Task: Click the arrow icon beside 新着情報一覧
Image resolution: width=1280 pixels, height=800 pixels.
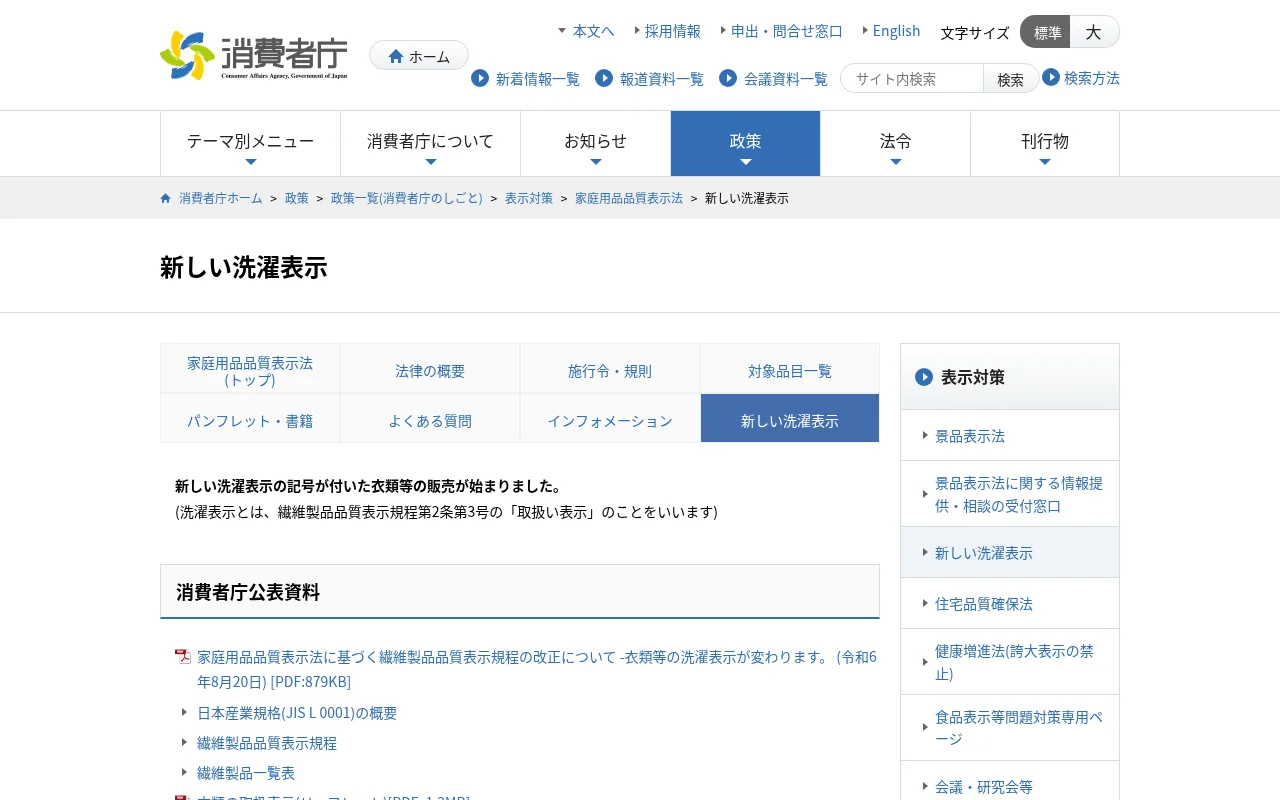Action: click(480, 78)
